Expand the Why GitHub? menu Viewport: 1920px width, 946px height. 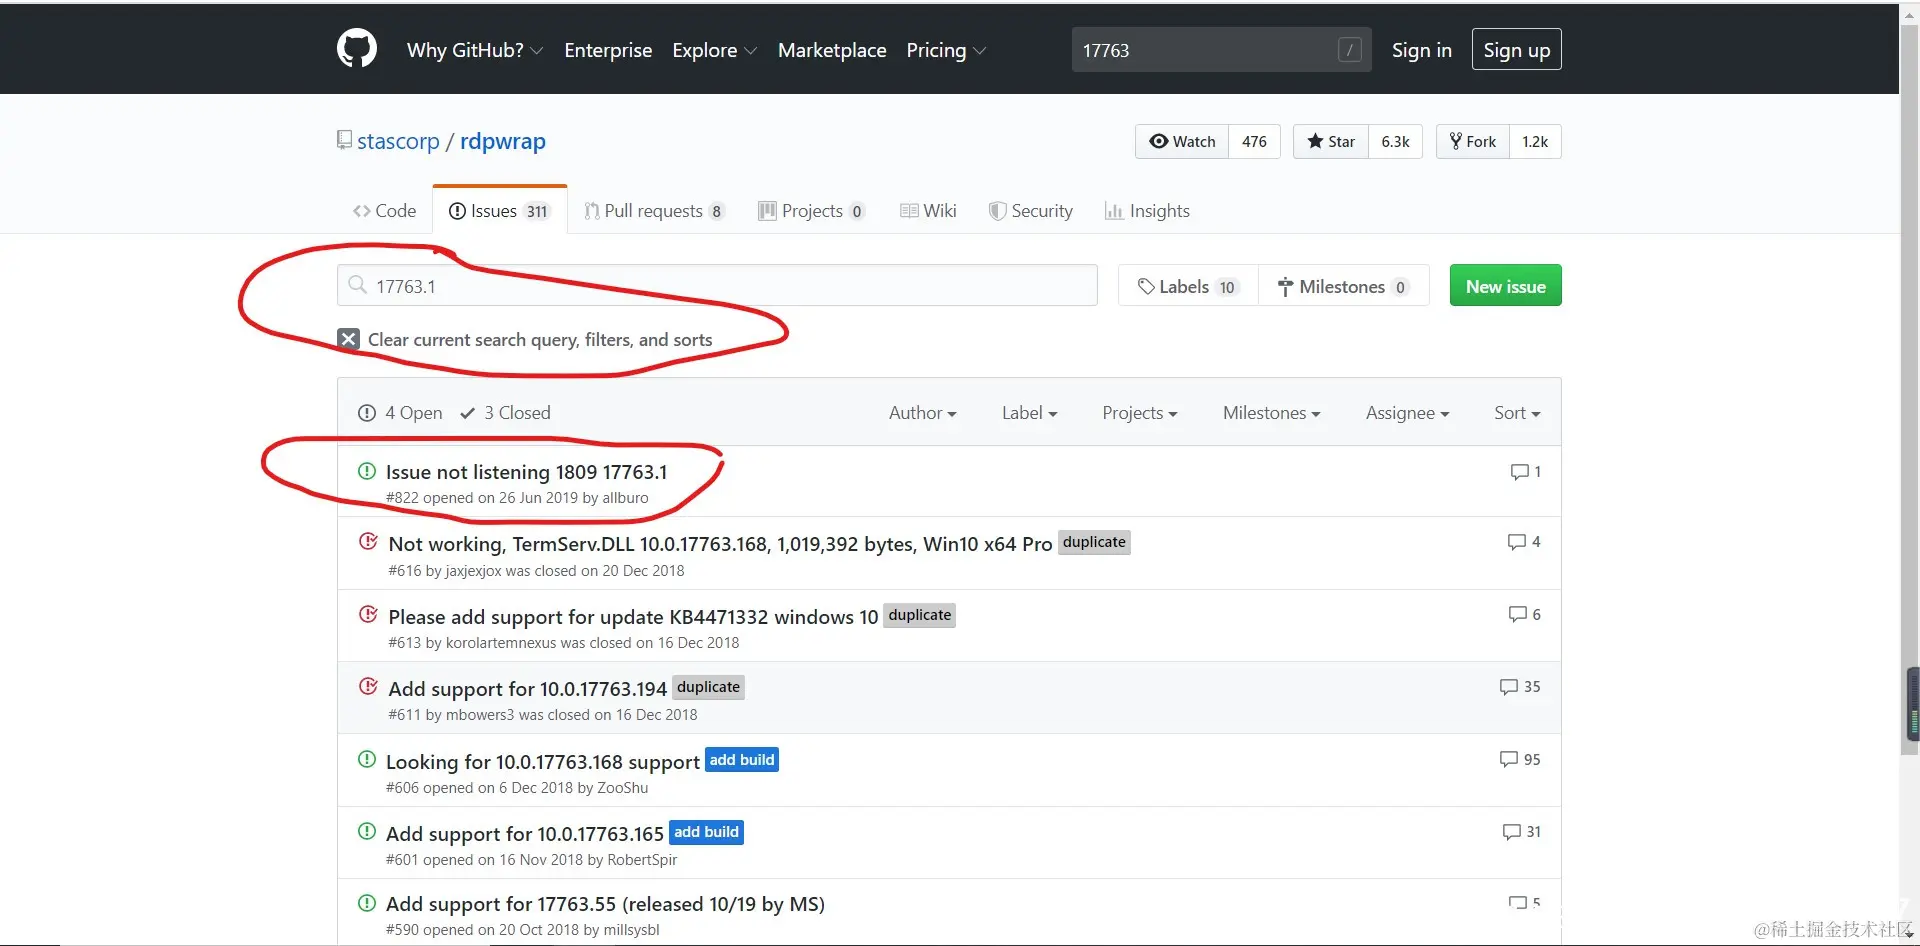[475, 50]
